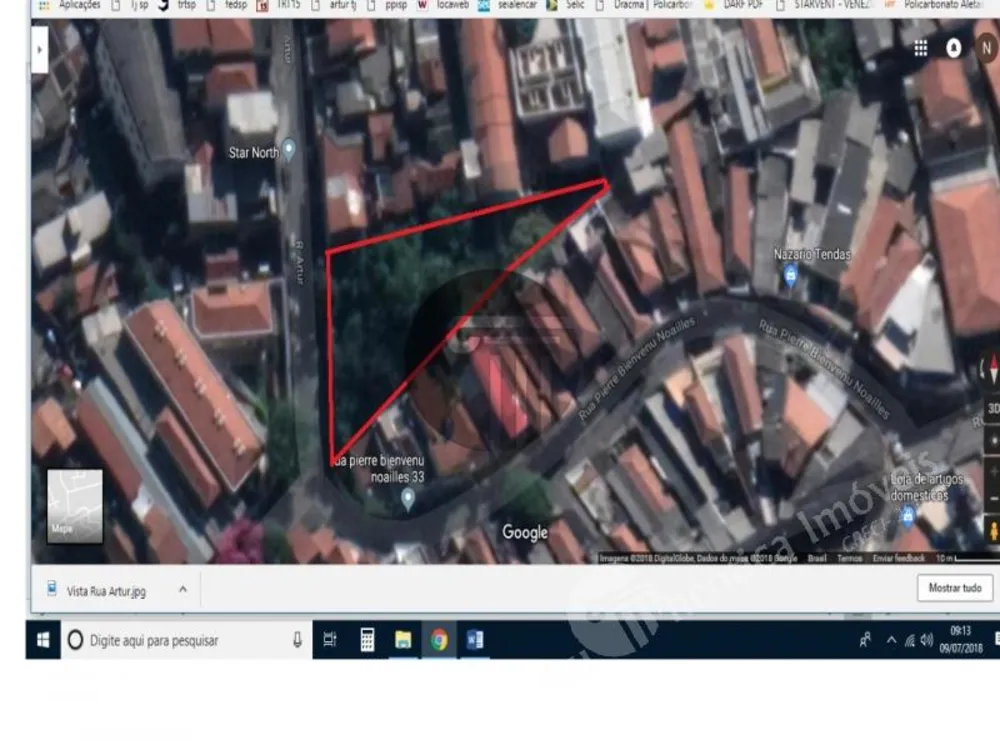
Task: Zoom in on the map
Action: pyautogui.click(x=994, y=473)
